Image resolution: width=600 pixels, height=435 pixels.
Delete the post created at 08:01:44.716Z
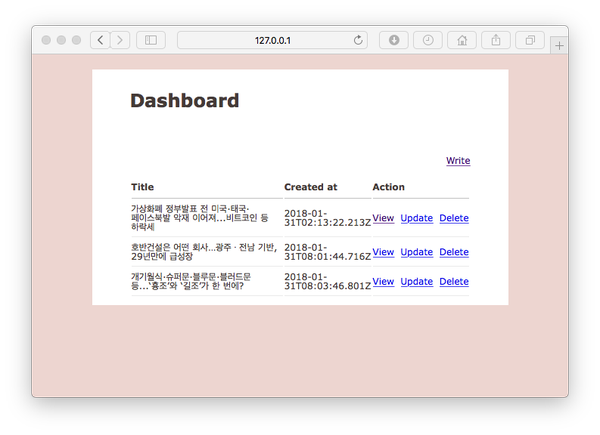454,252
